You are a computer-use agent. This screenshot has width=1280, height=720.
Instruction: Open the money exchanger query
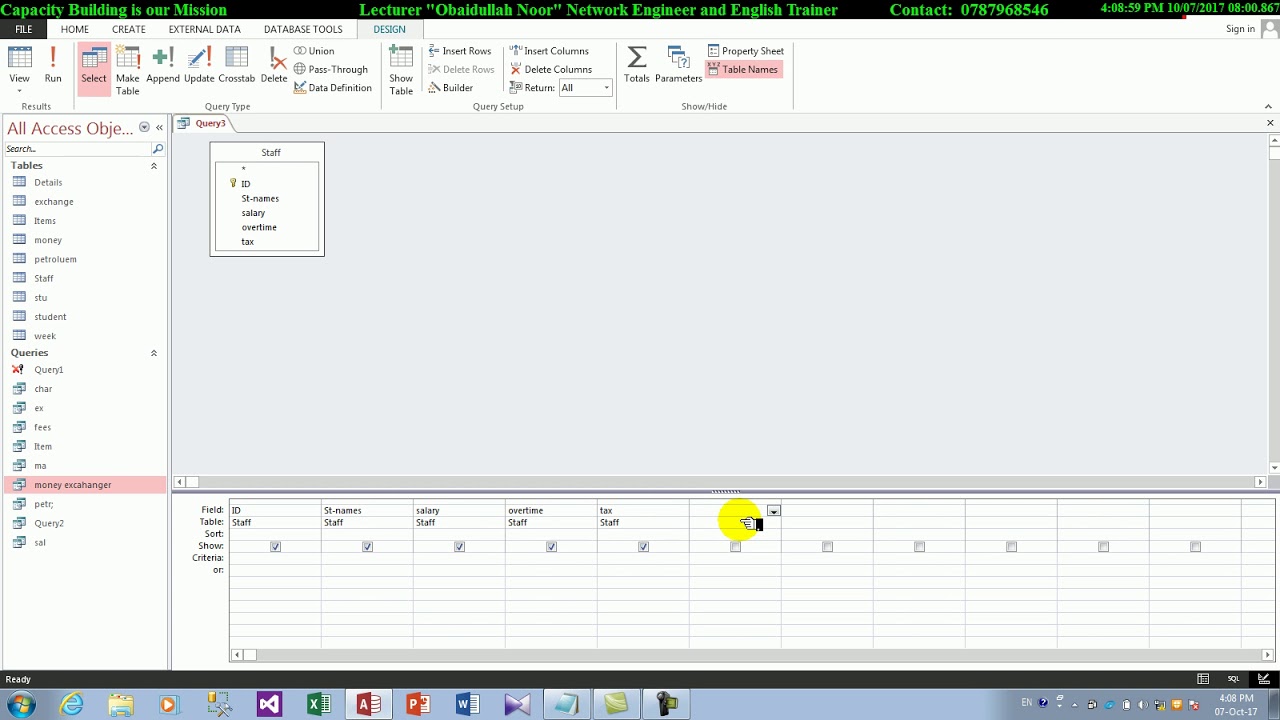click(85, 485)
